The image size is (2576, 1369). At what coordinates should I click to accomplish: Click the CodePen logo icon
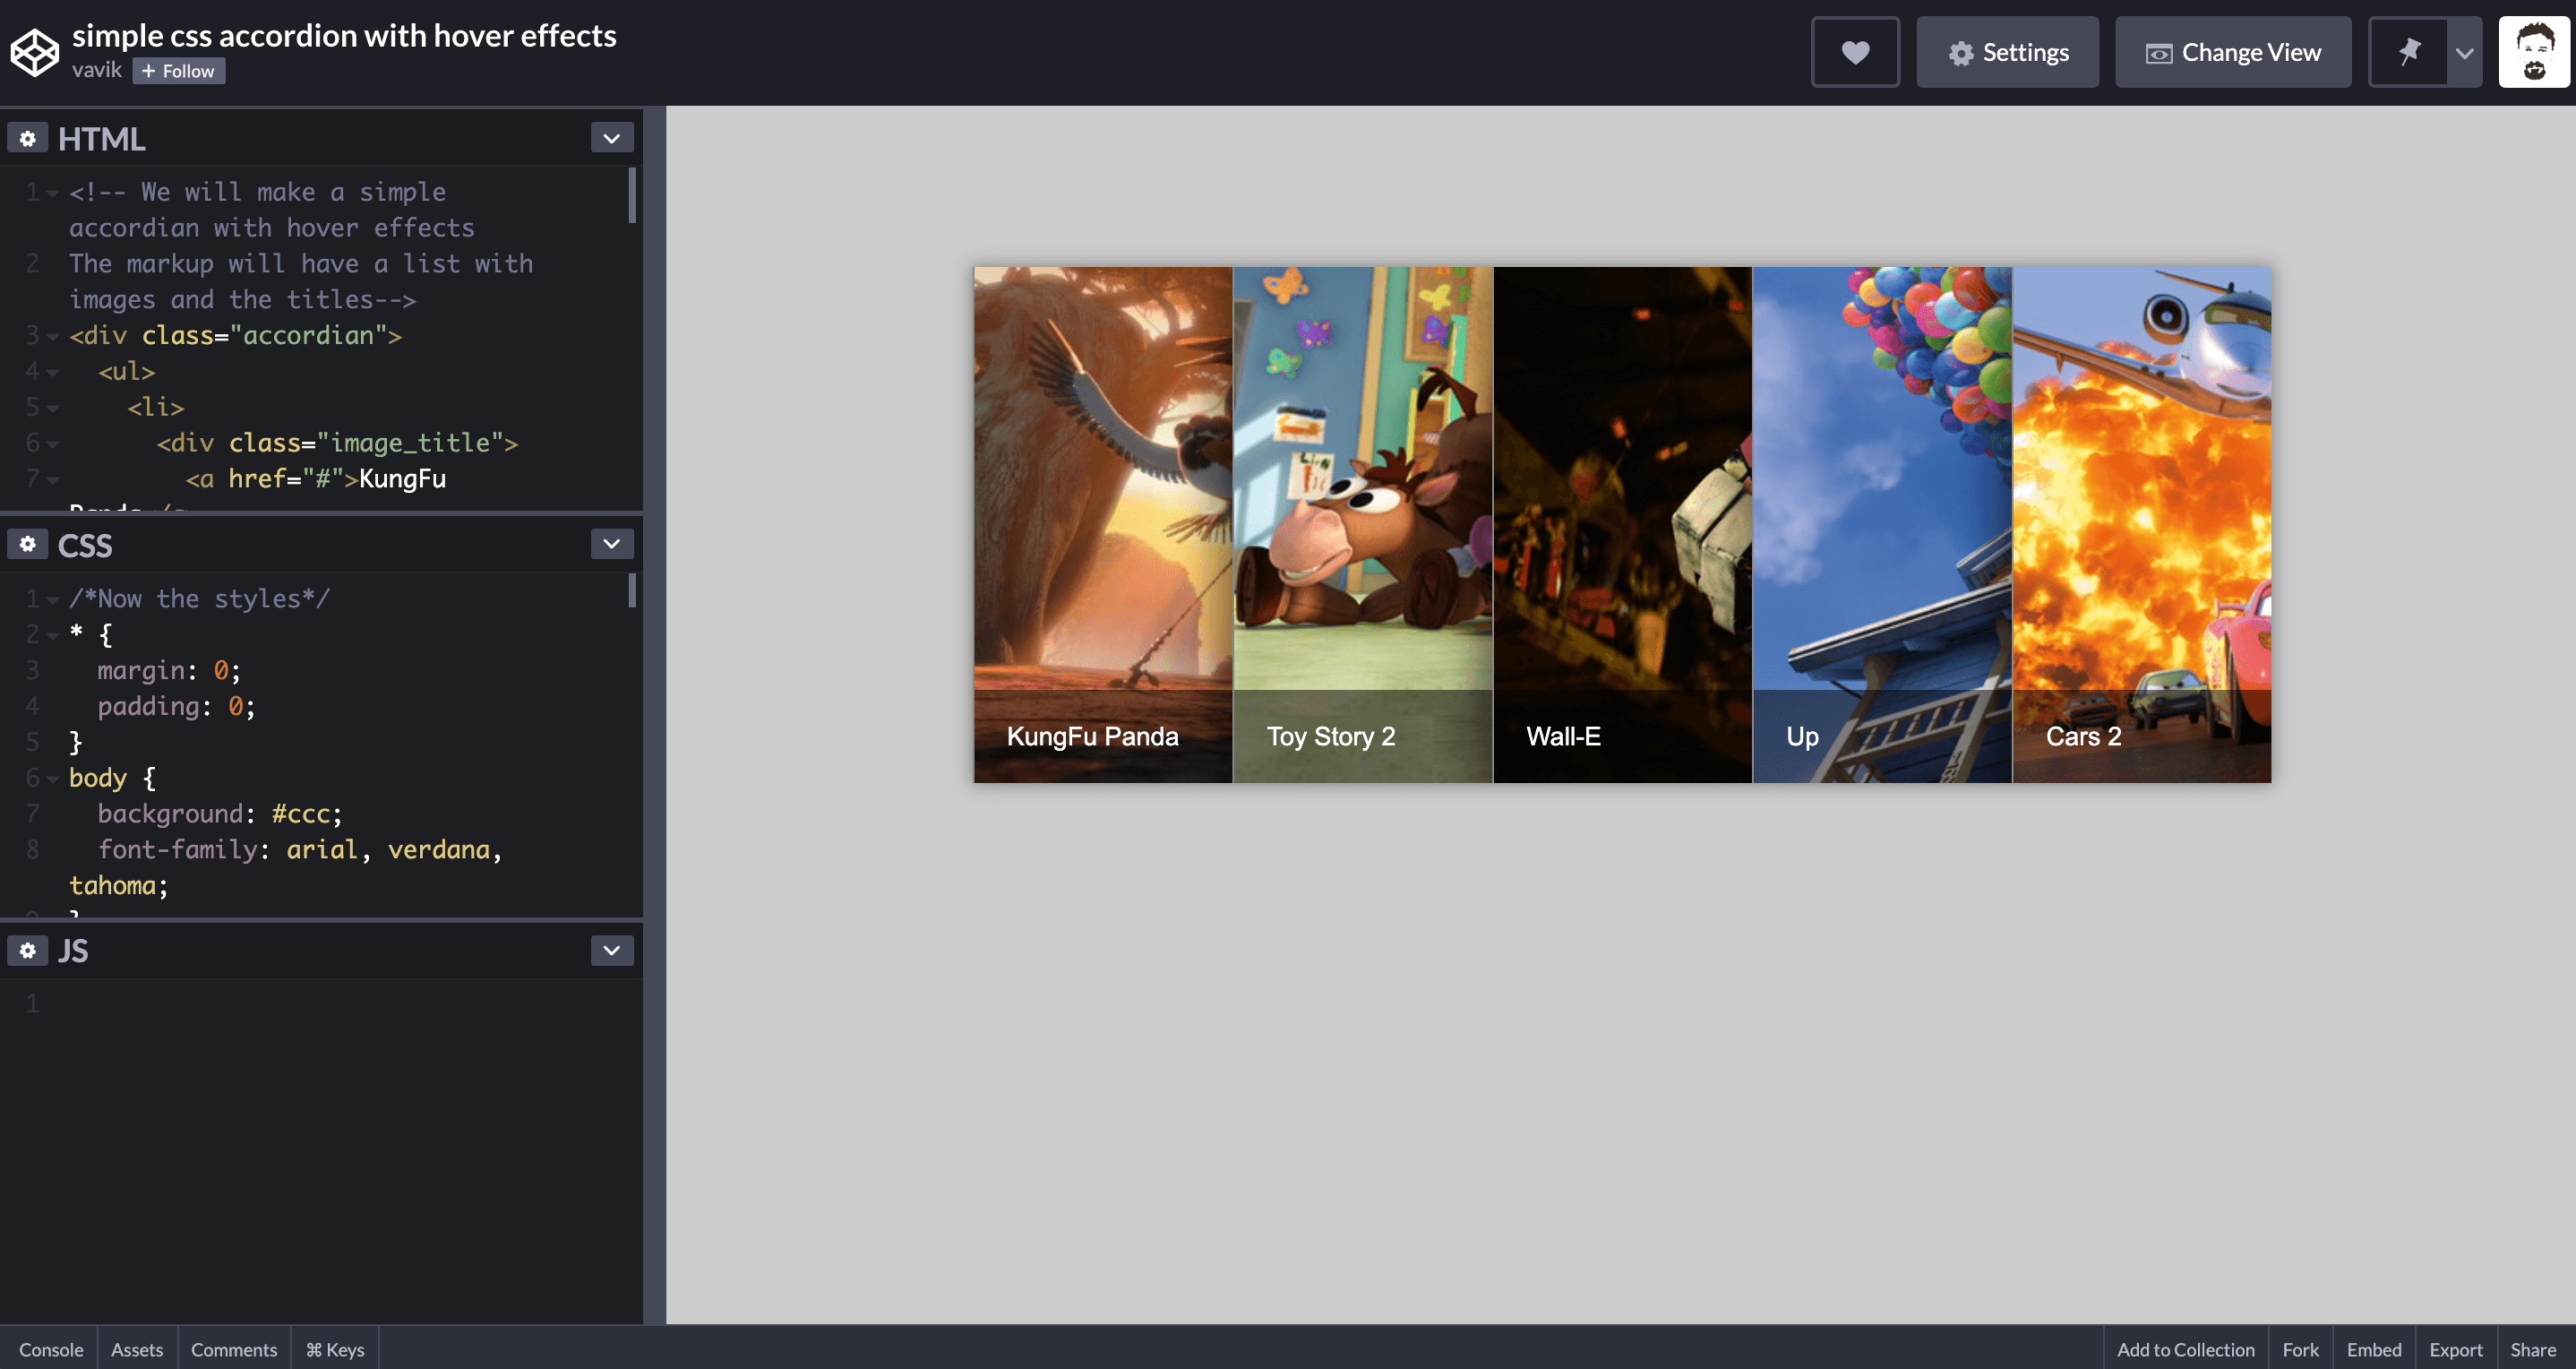point(35,52)
